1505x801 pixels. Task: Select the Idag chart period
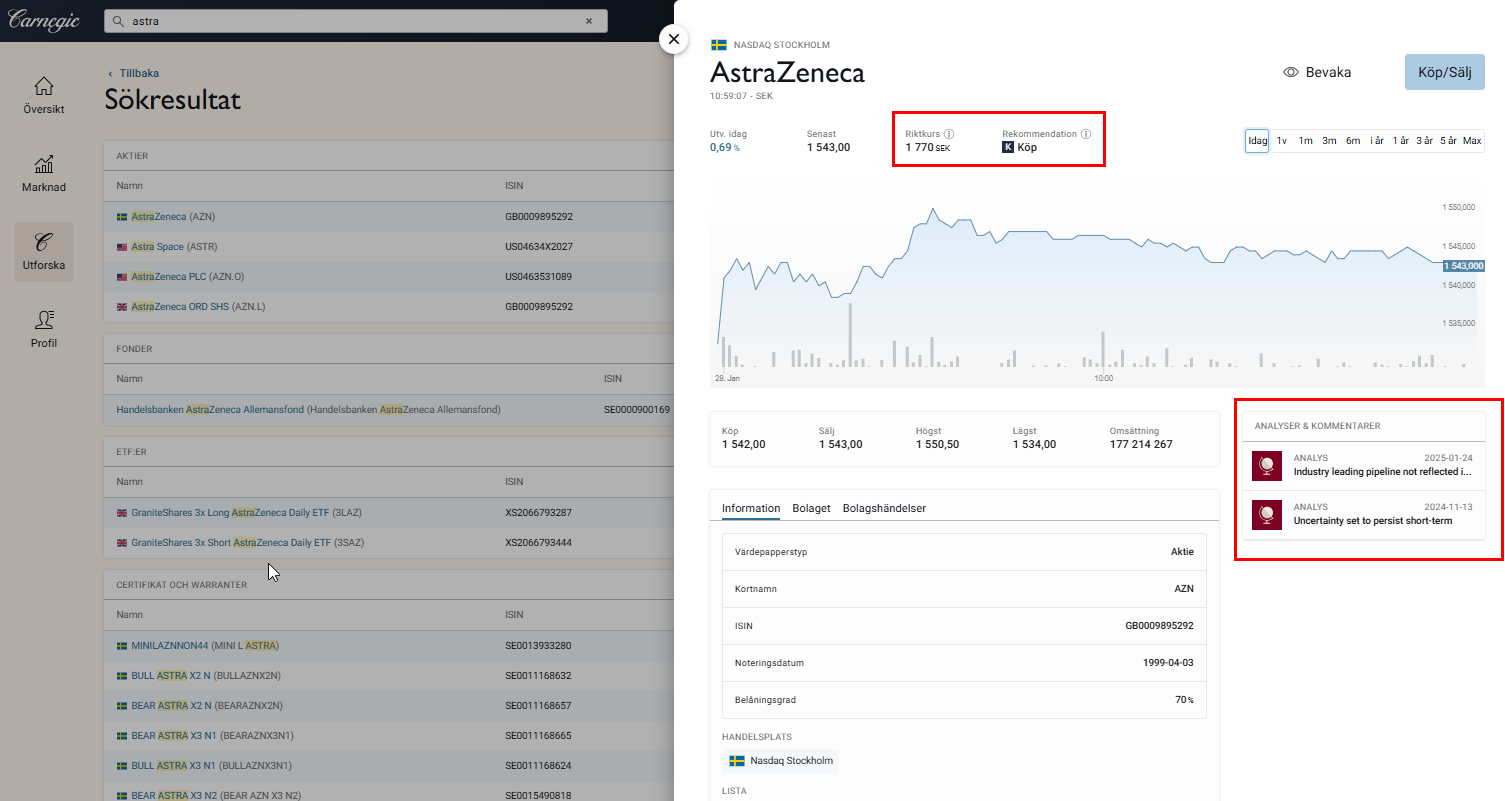point(1257,141)
